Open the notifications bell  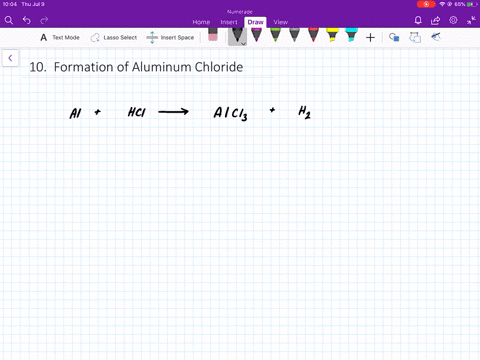(x=418, y=21)
